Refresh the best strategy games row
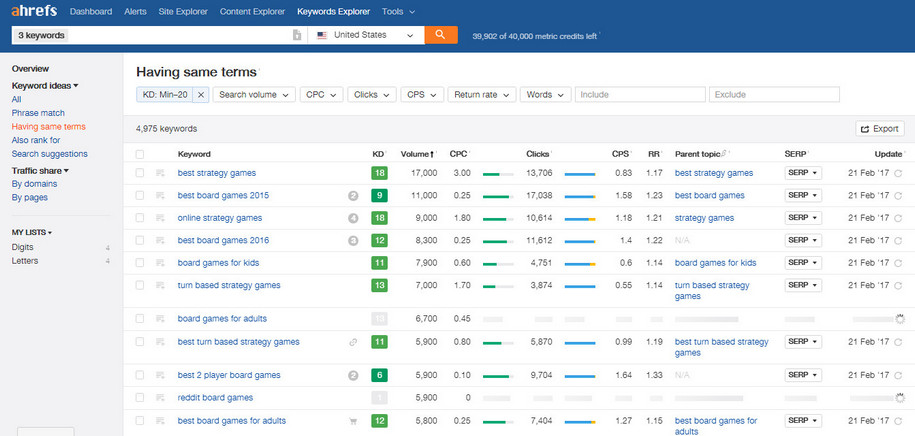Image resolution: width=915 pixels, height=436 pixels. click(x=898, y=173)
